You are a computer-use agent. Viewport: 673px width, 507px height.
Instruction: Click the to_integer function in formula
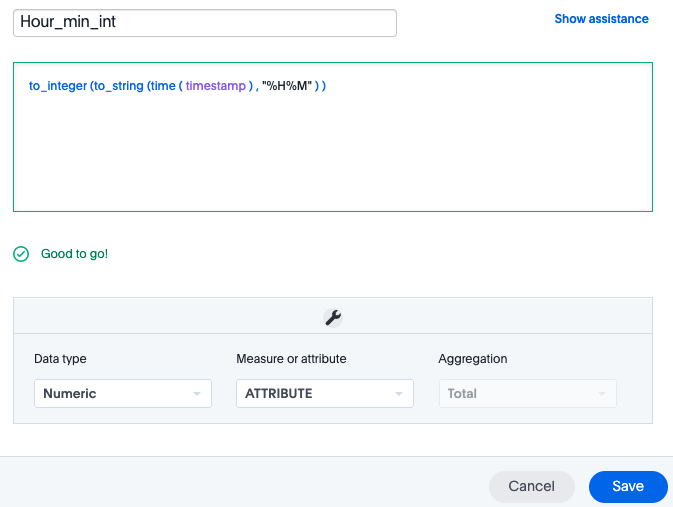[x=57, y=86]
